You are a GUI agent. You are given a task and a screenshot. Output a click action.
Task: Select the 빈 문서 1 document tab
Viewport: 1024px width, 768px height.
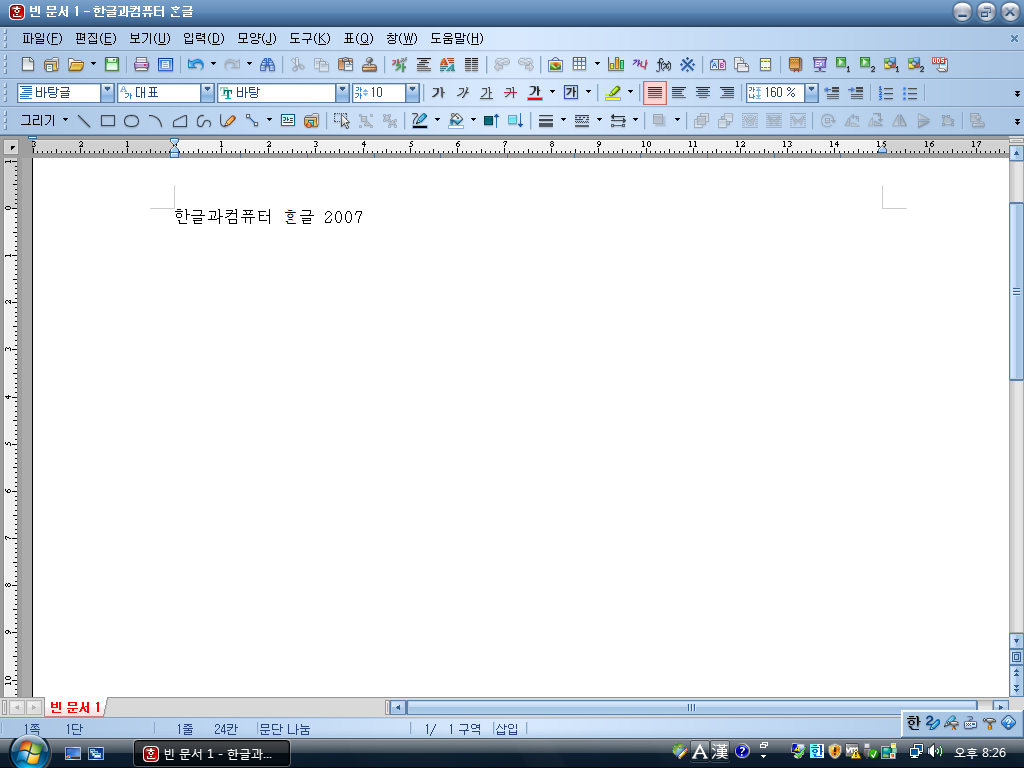pos(75,707)
